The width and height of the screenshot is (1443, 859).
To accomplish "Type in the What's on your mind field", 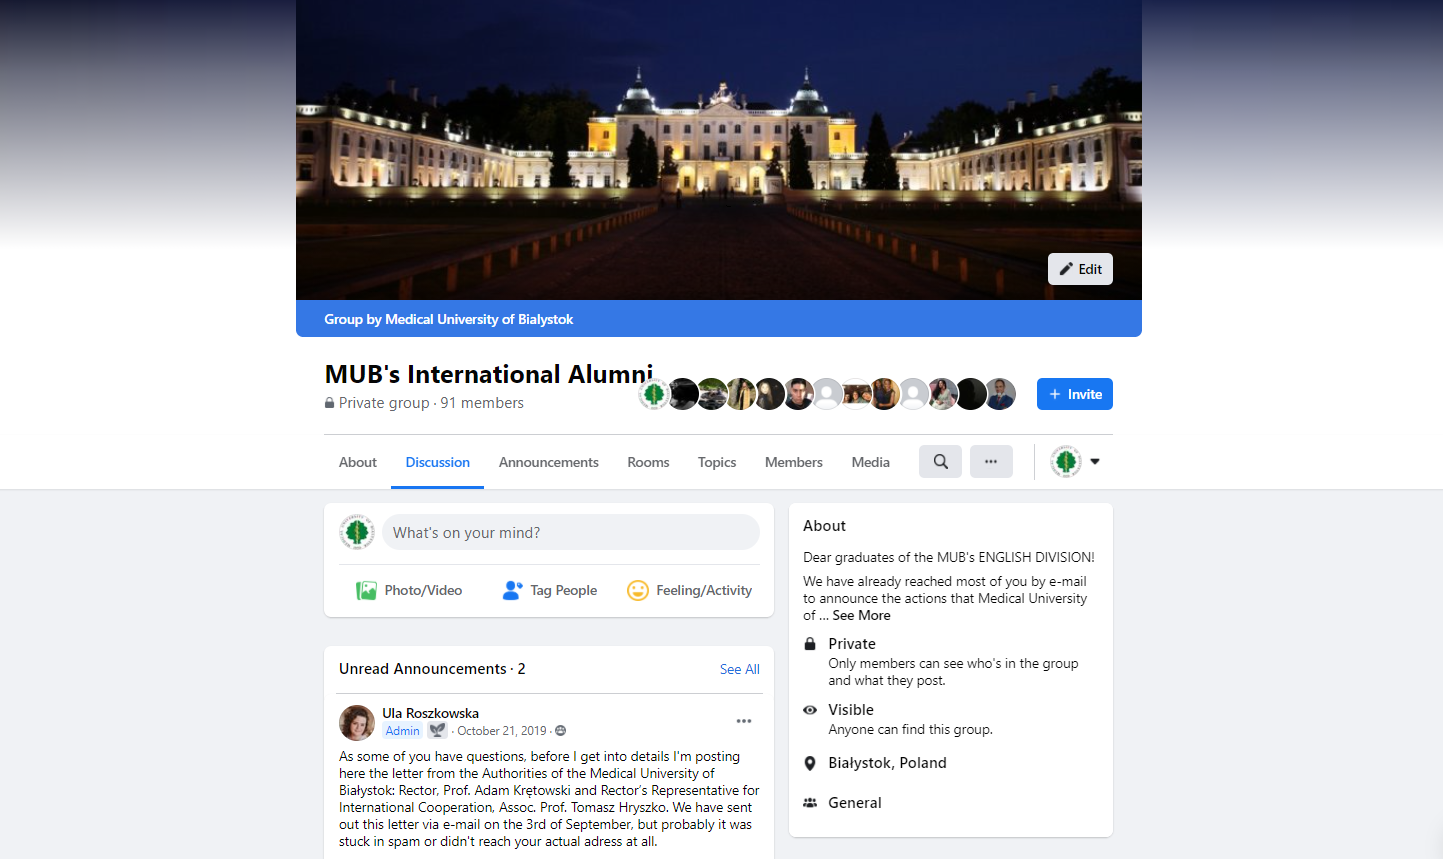I will 570,532.
